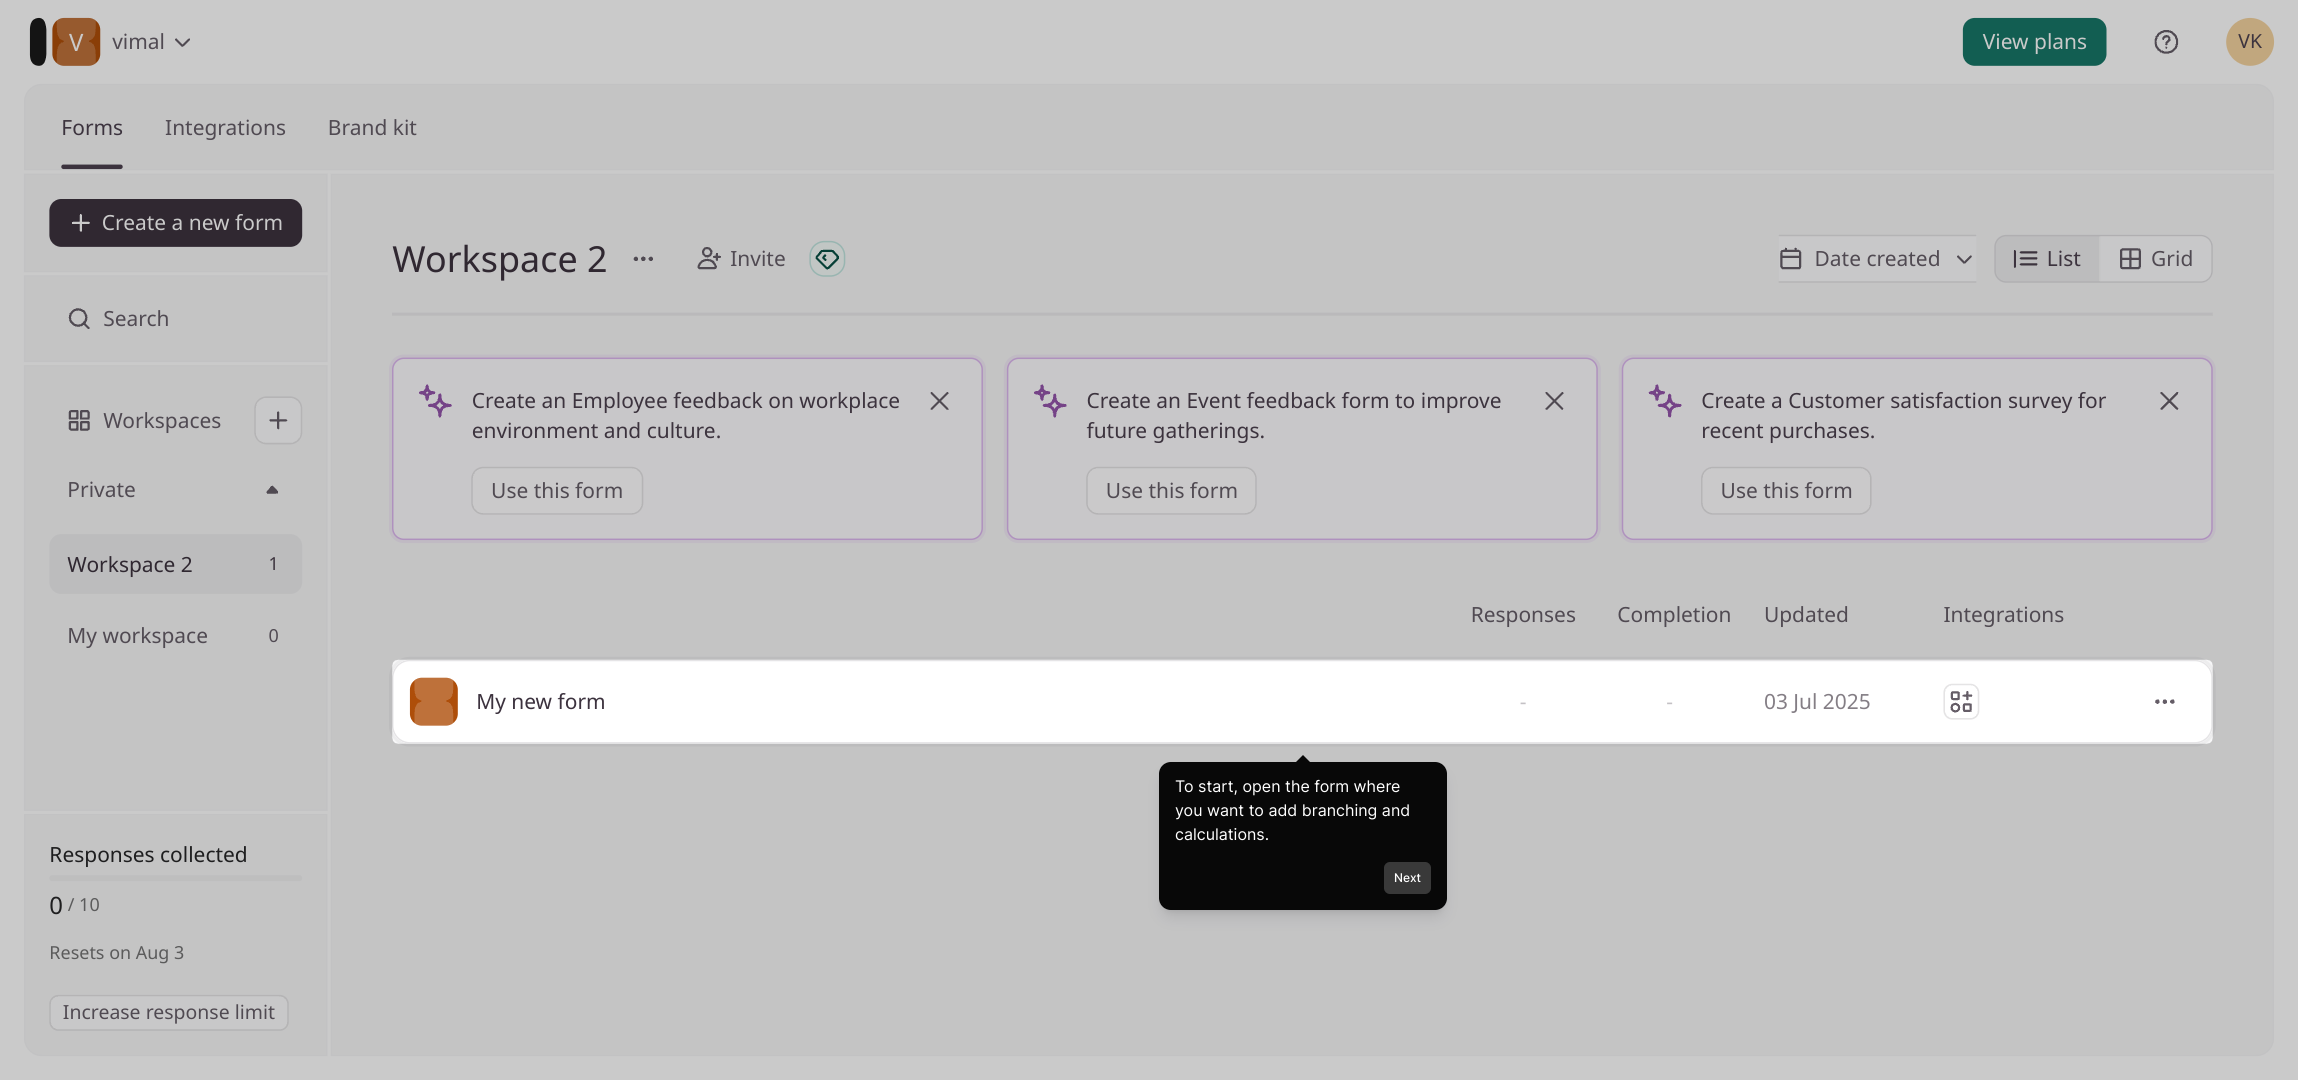
Task: Click sparkle icon on Employee feedback card
Action: pyautogui.click(x=435, y=401)
